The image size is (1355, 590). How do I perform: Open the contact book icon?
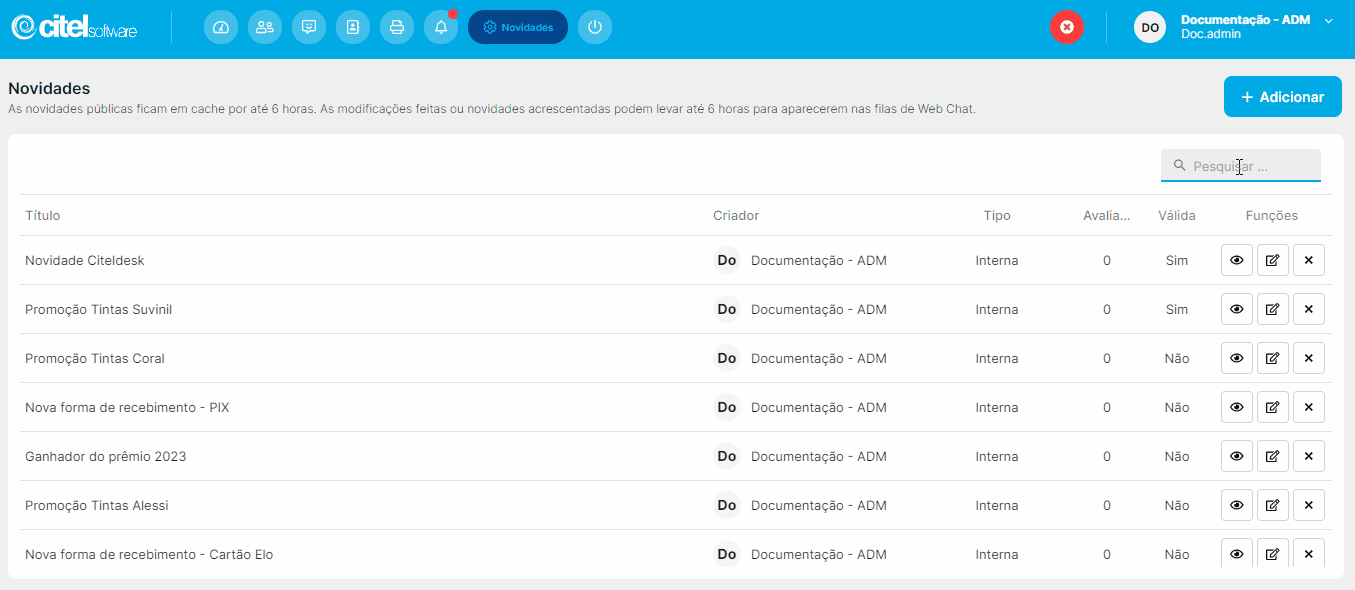point(353,27)
